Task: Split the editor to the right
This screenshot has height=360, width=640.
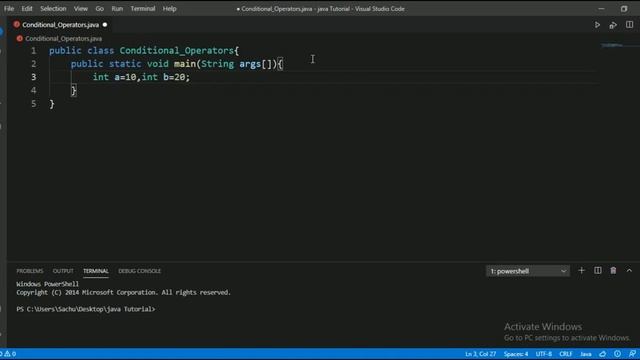Action: 629,25
